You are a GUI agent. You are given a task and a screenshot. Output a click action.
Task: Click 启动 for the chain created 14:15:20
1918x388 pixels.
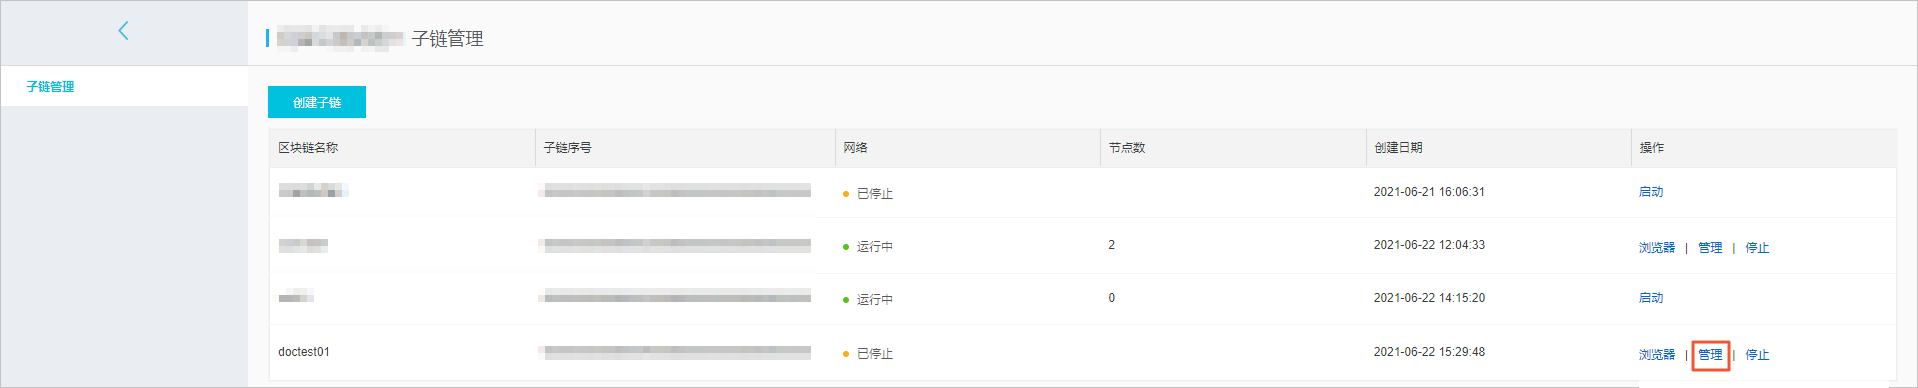(x=1651, y=298)
